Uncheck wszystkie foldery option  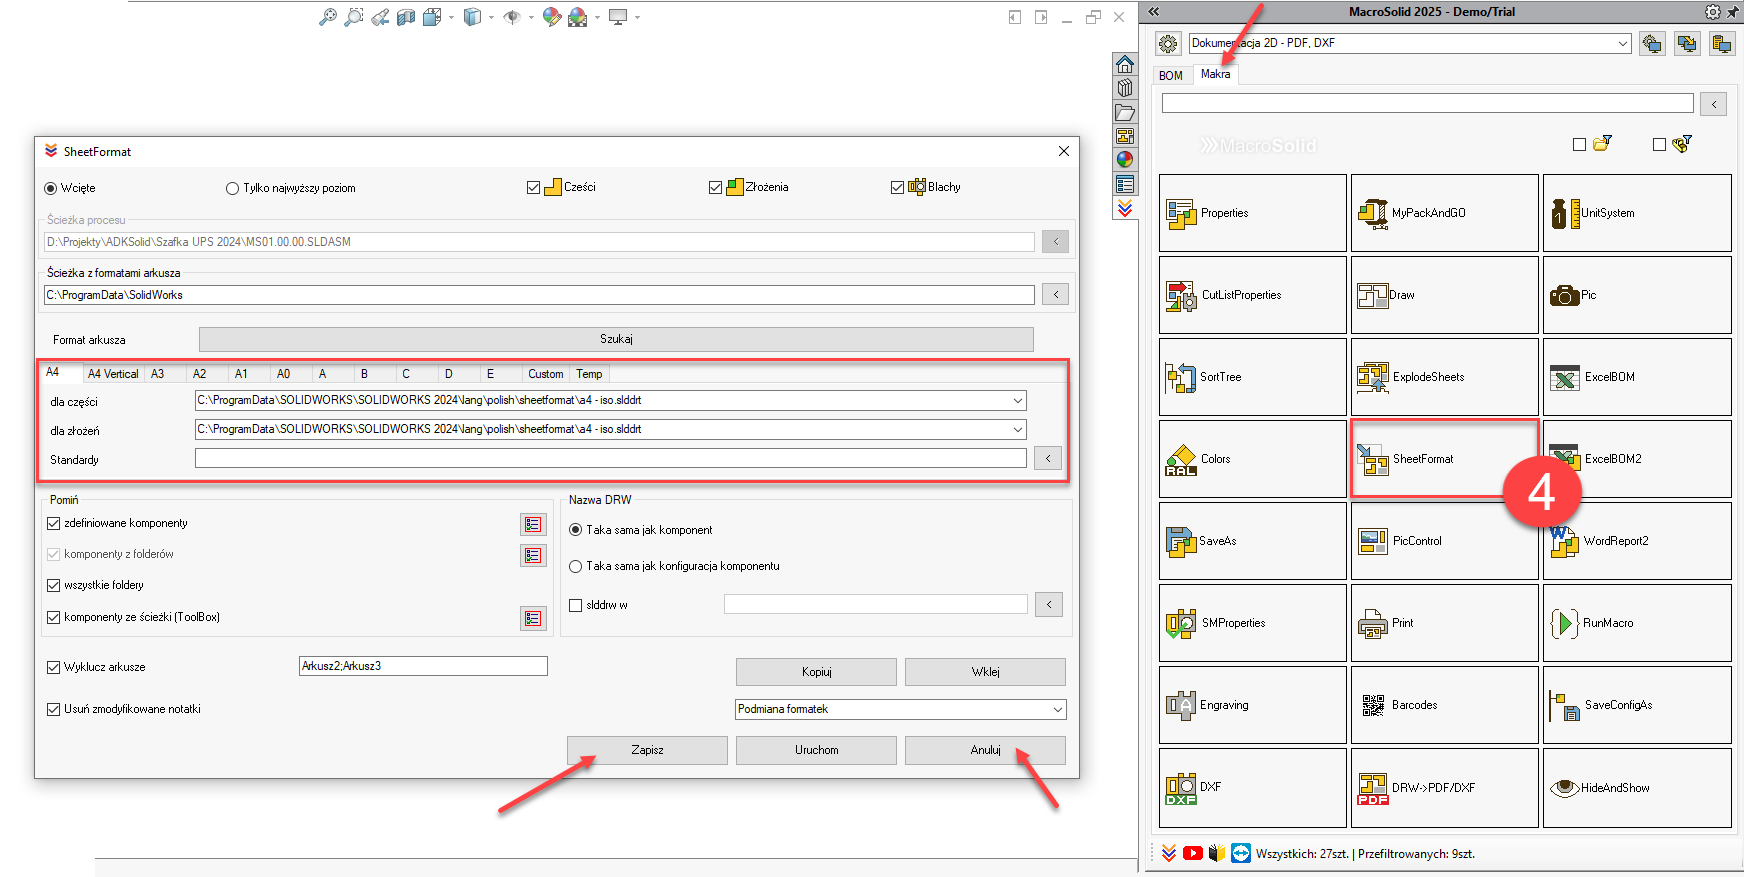pyautogui.click(x=54, y=585)
